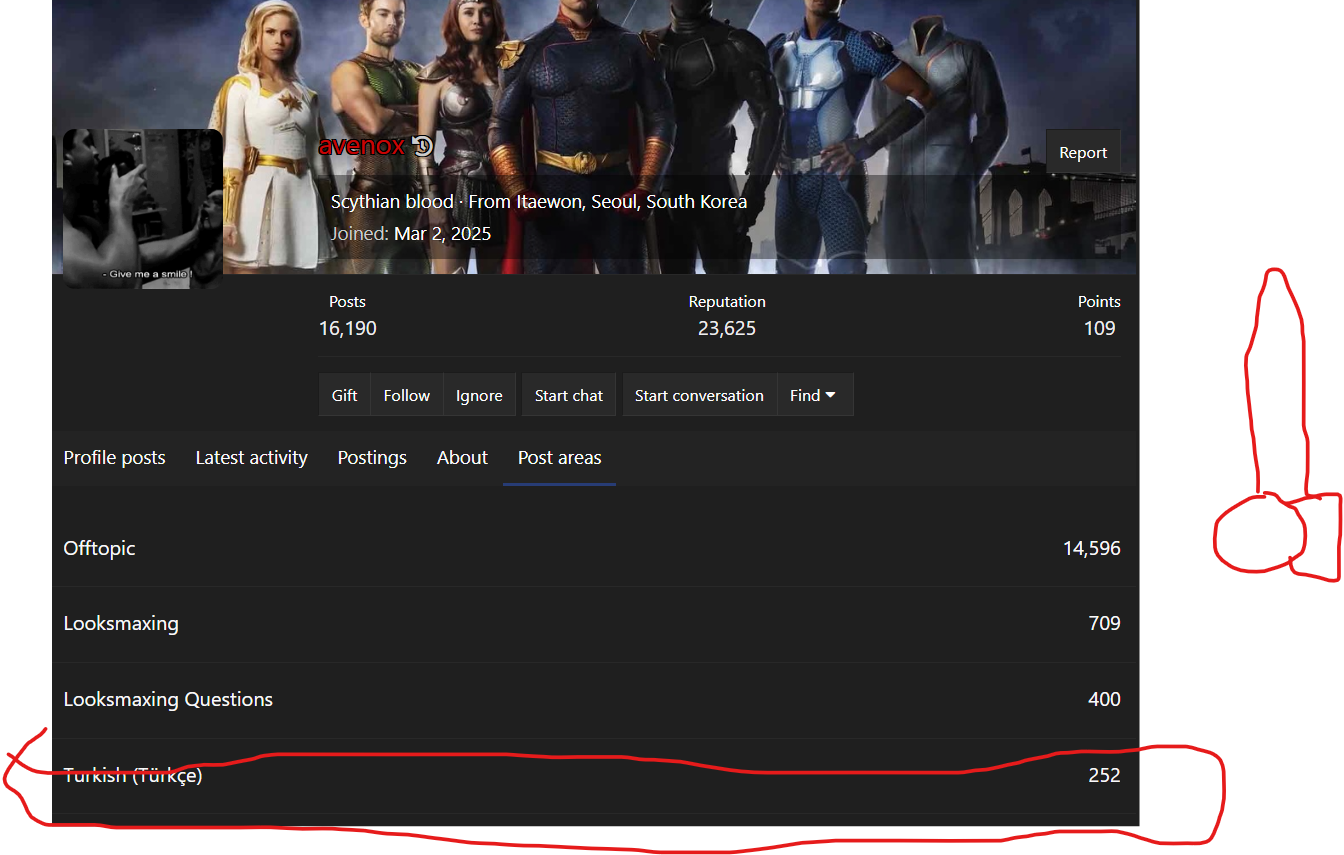
Task: Open the Turkish (Türkçe) post area
Action: point(596,776)
